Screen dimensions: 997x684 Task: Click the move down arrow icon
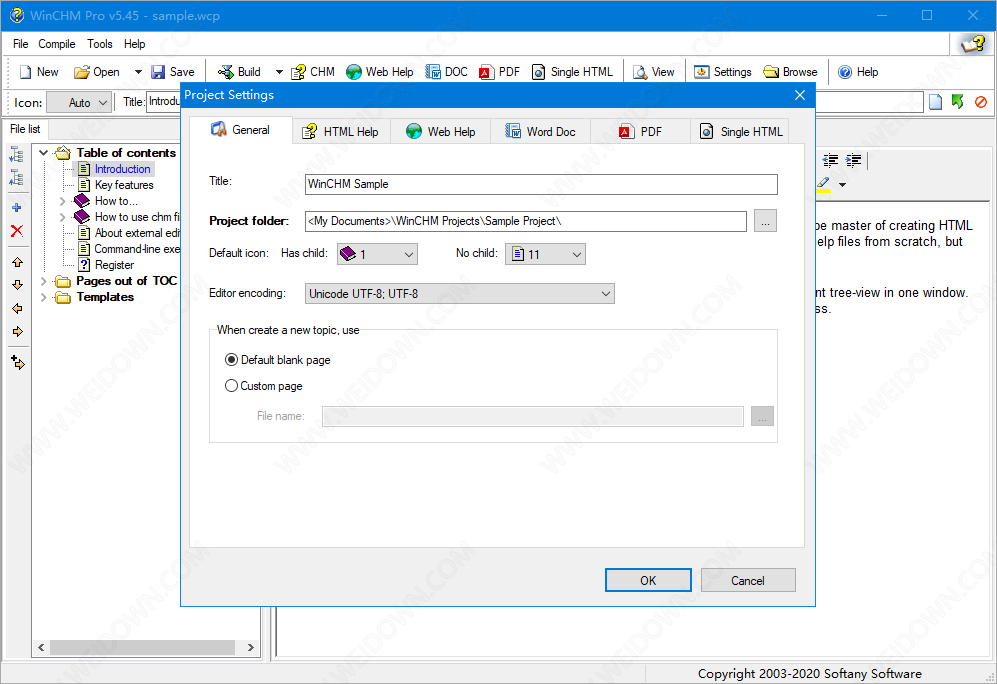coord(18,285)
